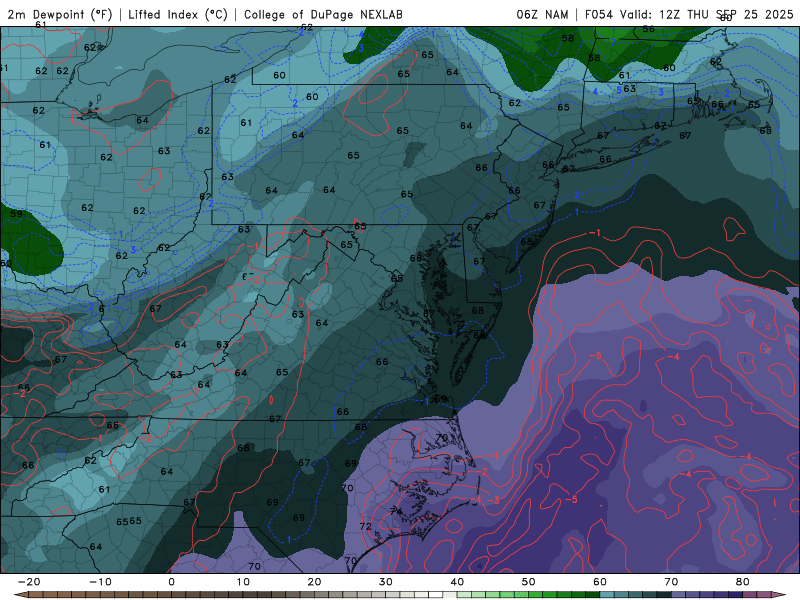This screenshot has height=600, width=800.
Task: Click the "74" dewpoint value on the map
Action: click(395, 511)
